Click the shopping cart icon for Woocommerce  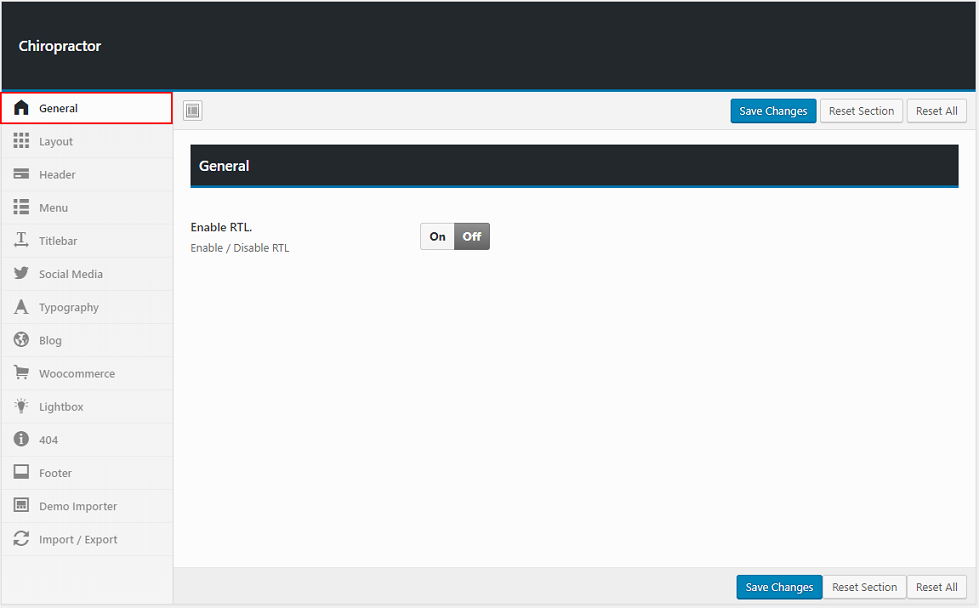(x=21, y=373)
